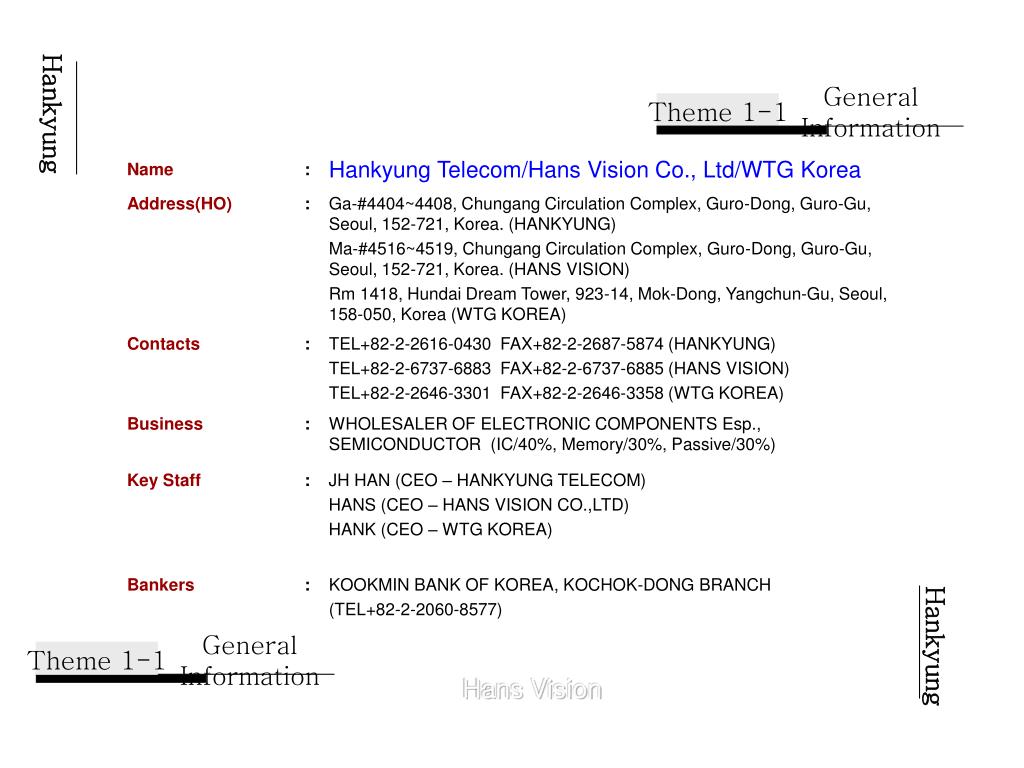
Task: Click bank phone '(TEL+82-2-2060-8577)'
Action: (x=415, y=610)
